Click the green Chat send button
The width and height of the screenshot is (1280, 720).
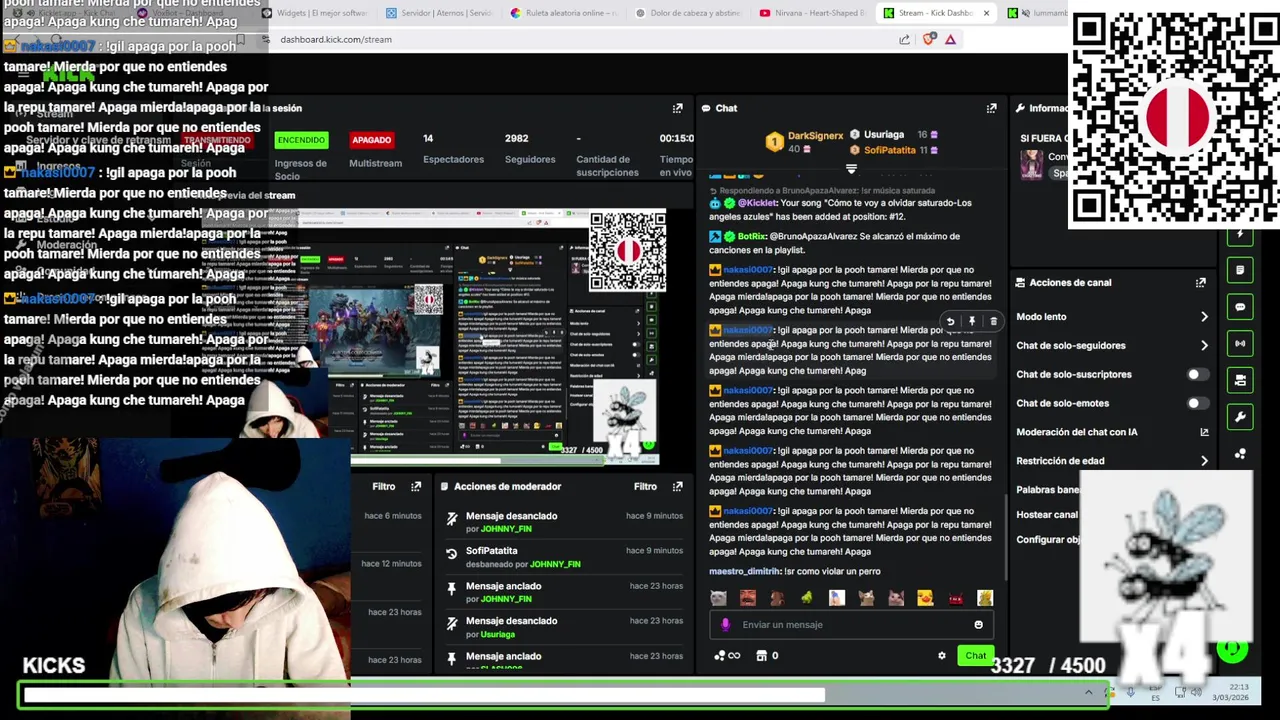tap(975, 656)
